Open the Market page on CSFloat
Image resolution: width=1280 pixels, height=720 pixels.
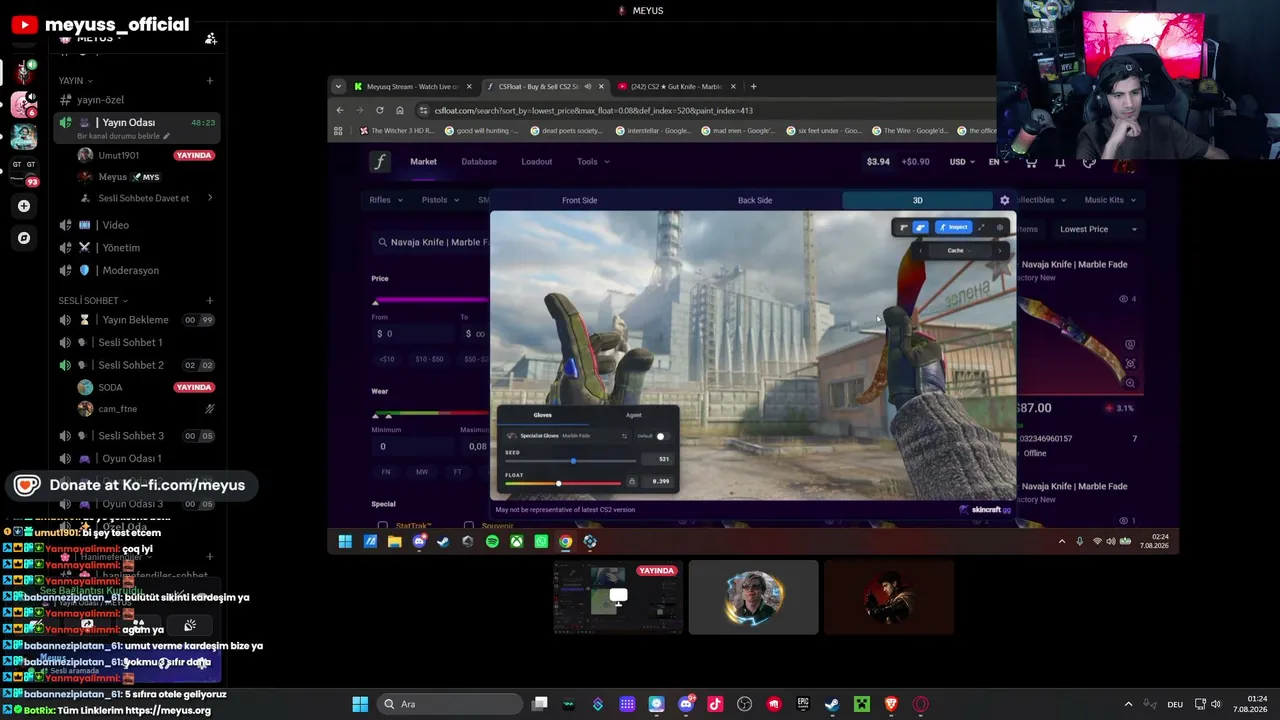(423, 162)
